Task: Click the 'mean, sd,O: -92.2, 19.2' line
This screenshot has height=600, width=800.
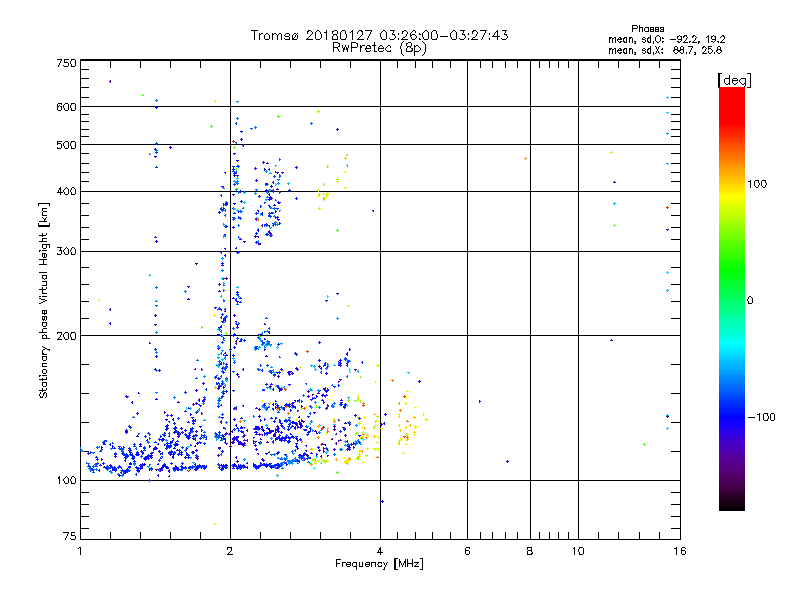Action: pyautogui.click(x=666, y=39)
